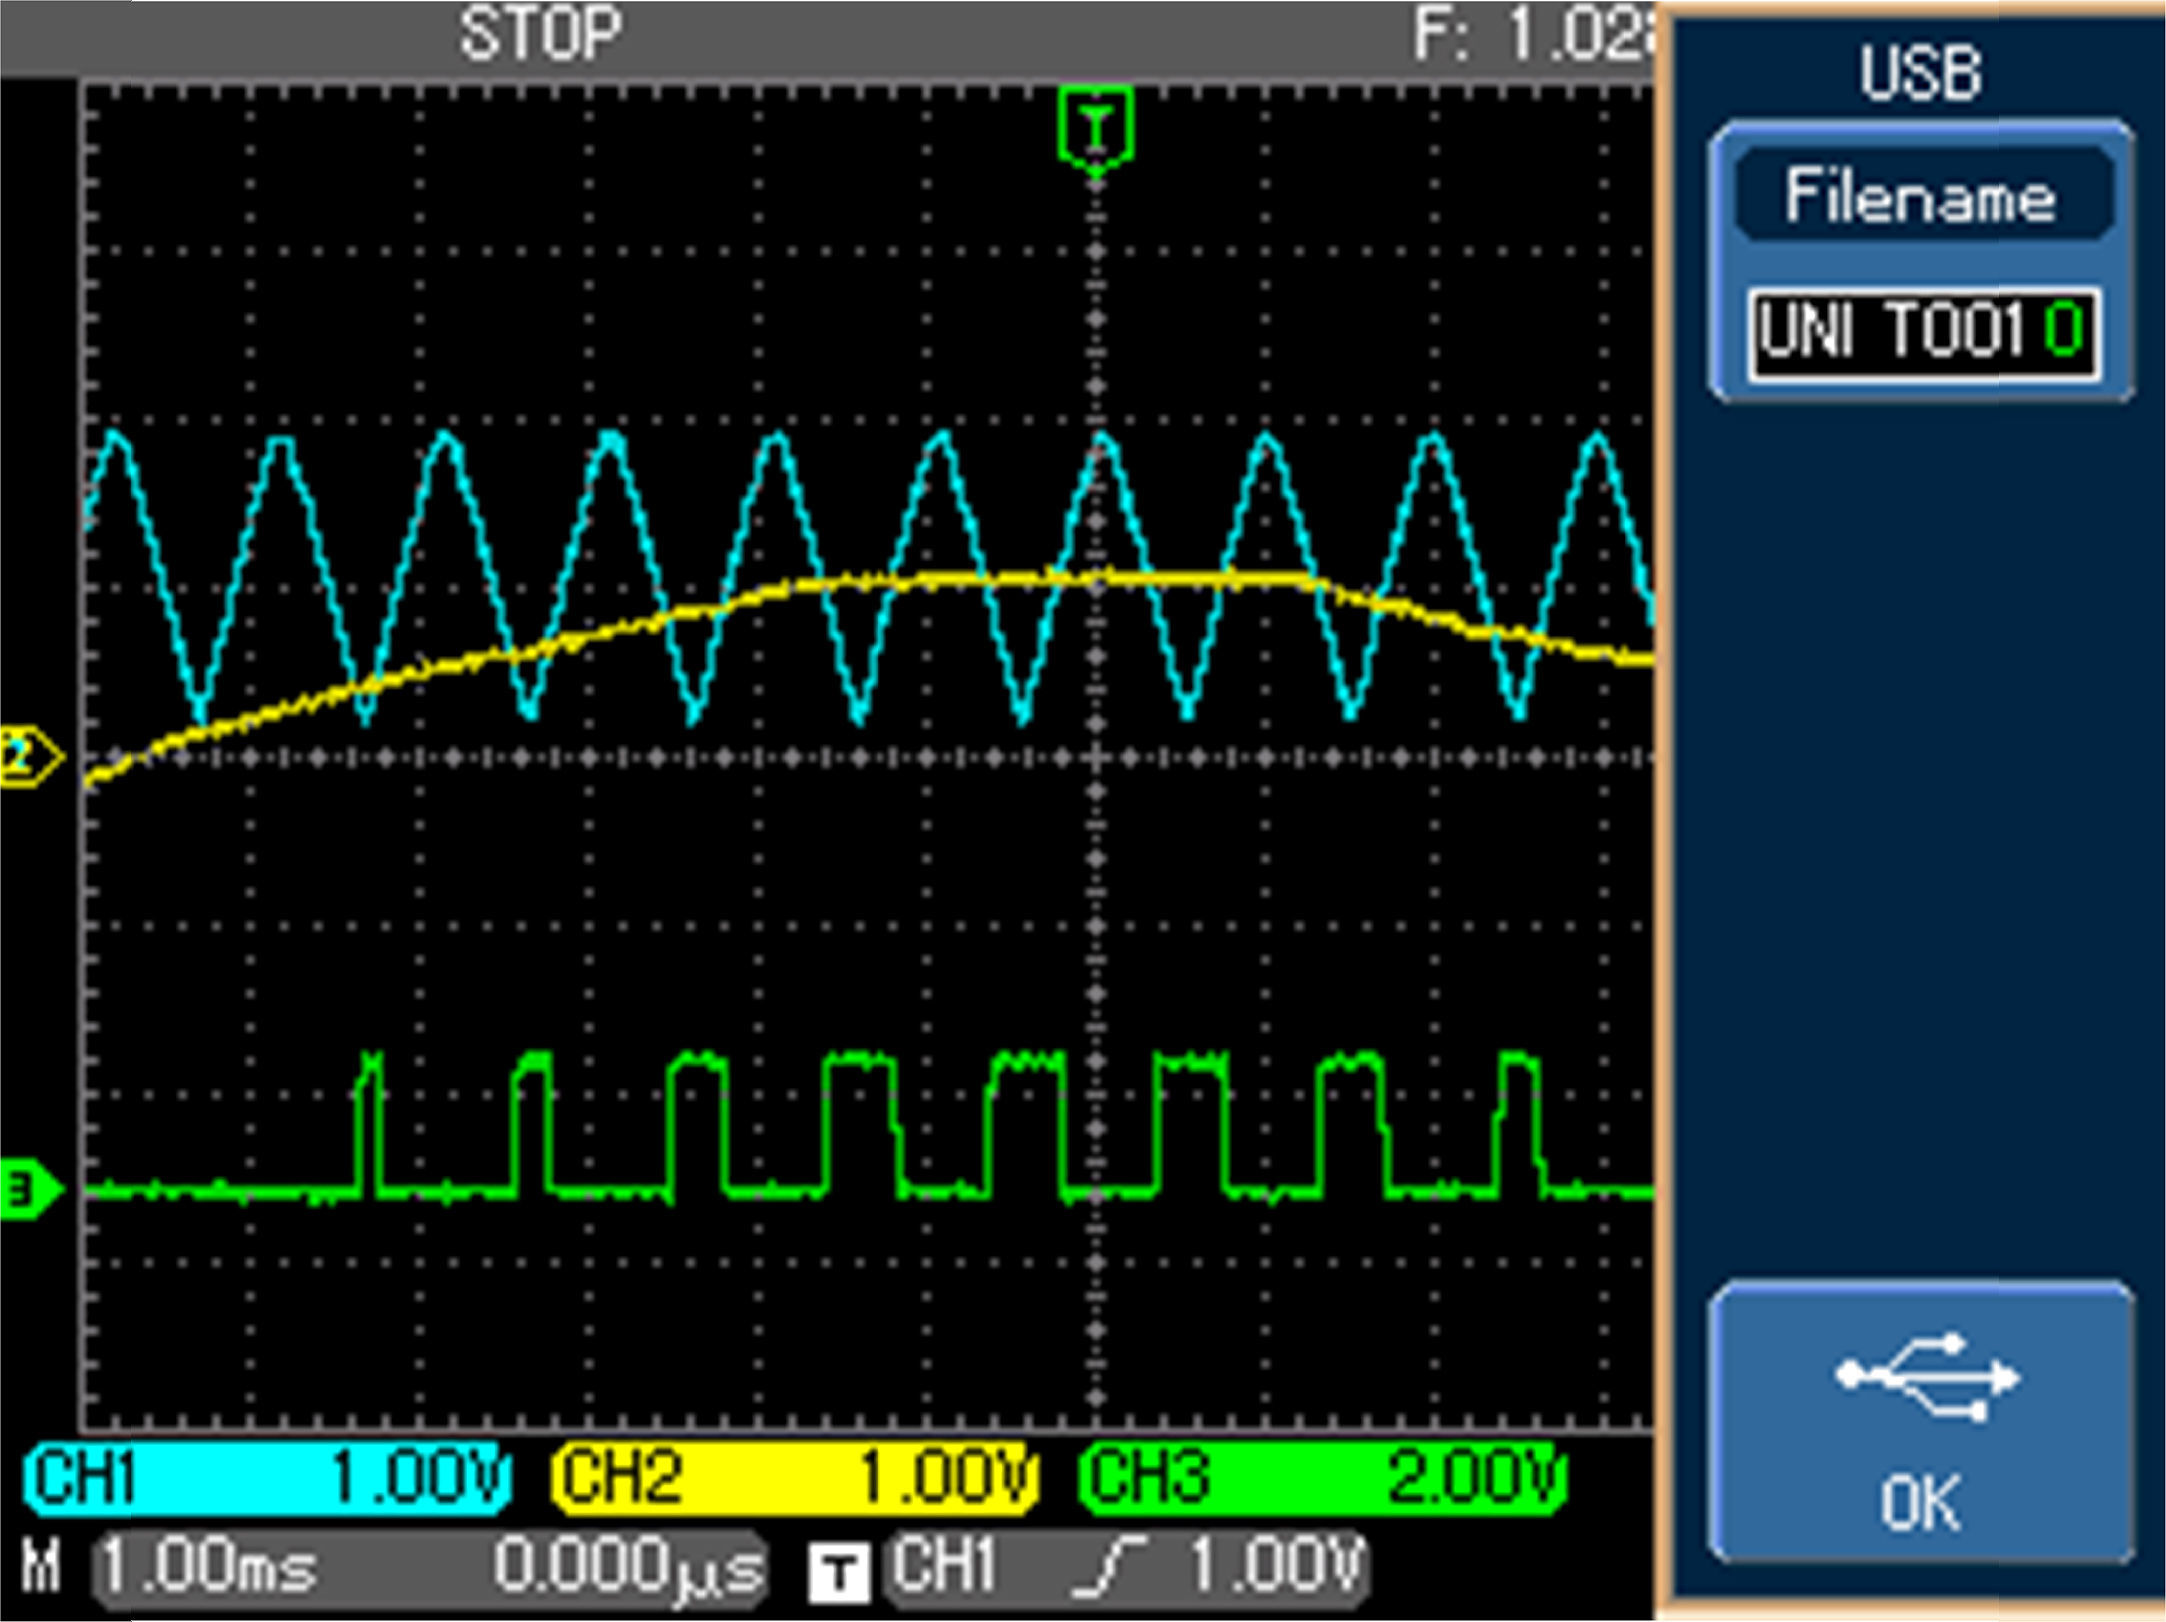This screenshot has height=1622, width=2166.
Task: Click the trigger T icon in status bar
Action: pos(838,1570)
